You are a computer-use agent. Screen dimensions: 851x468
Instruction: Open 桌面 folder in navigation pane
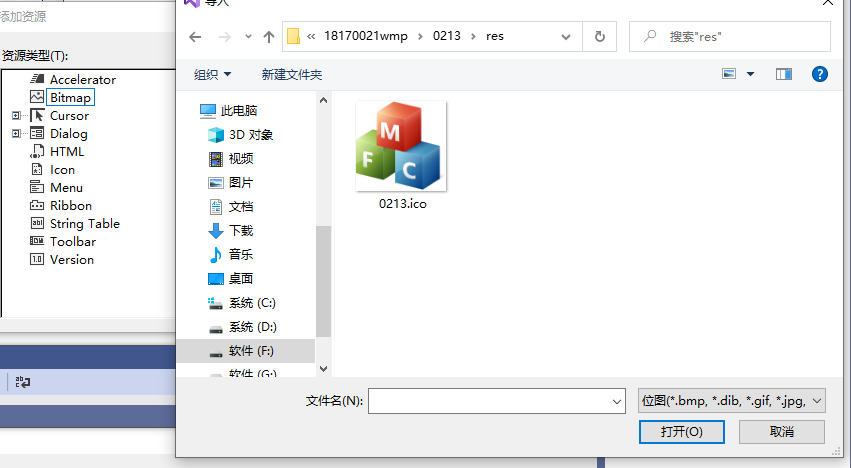pos(231,279)
